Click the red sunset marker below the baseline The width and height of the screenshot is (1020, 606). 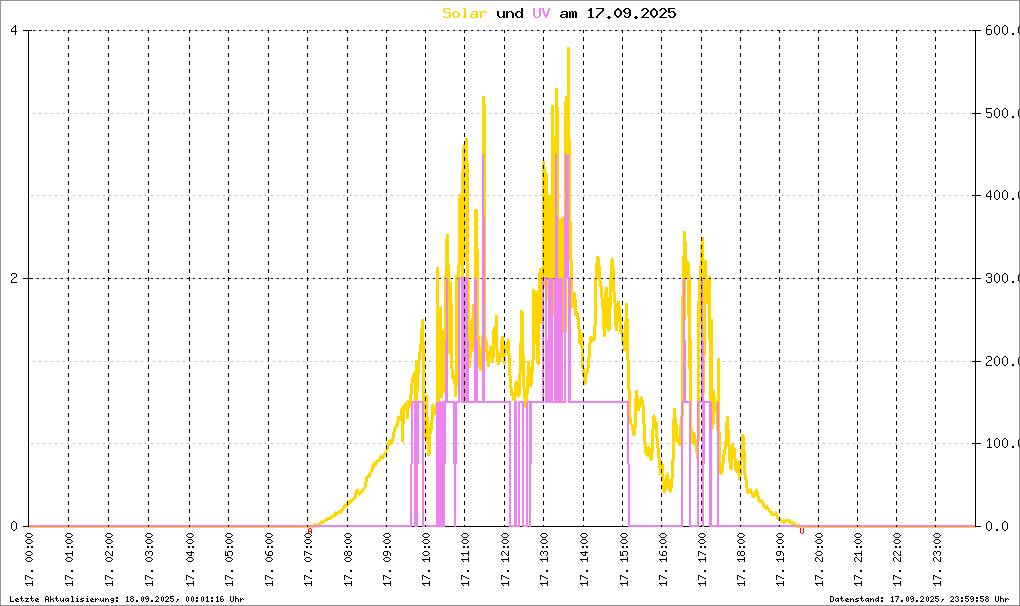[x=802, y=531]
